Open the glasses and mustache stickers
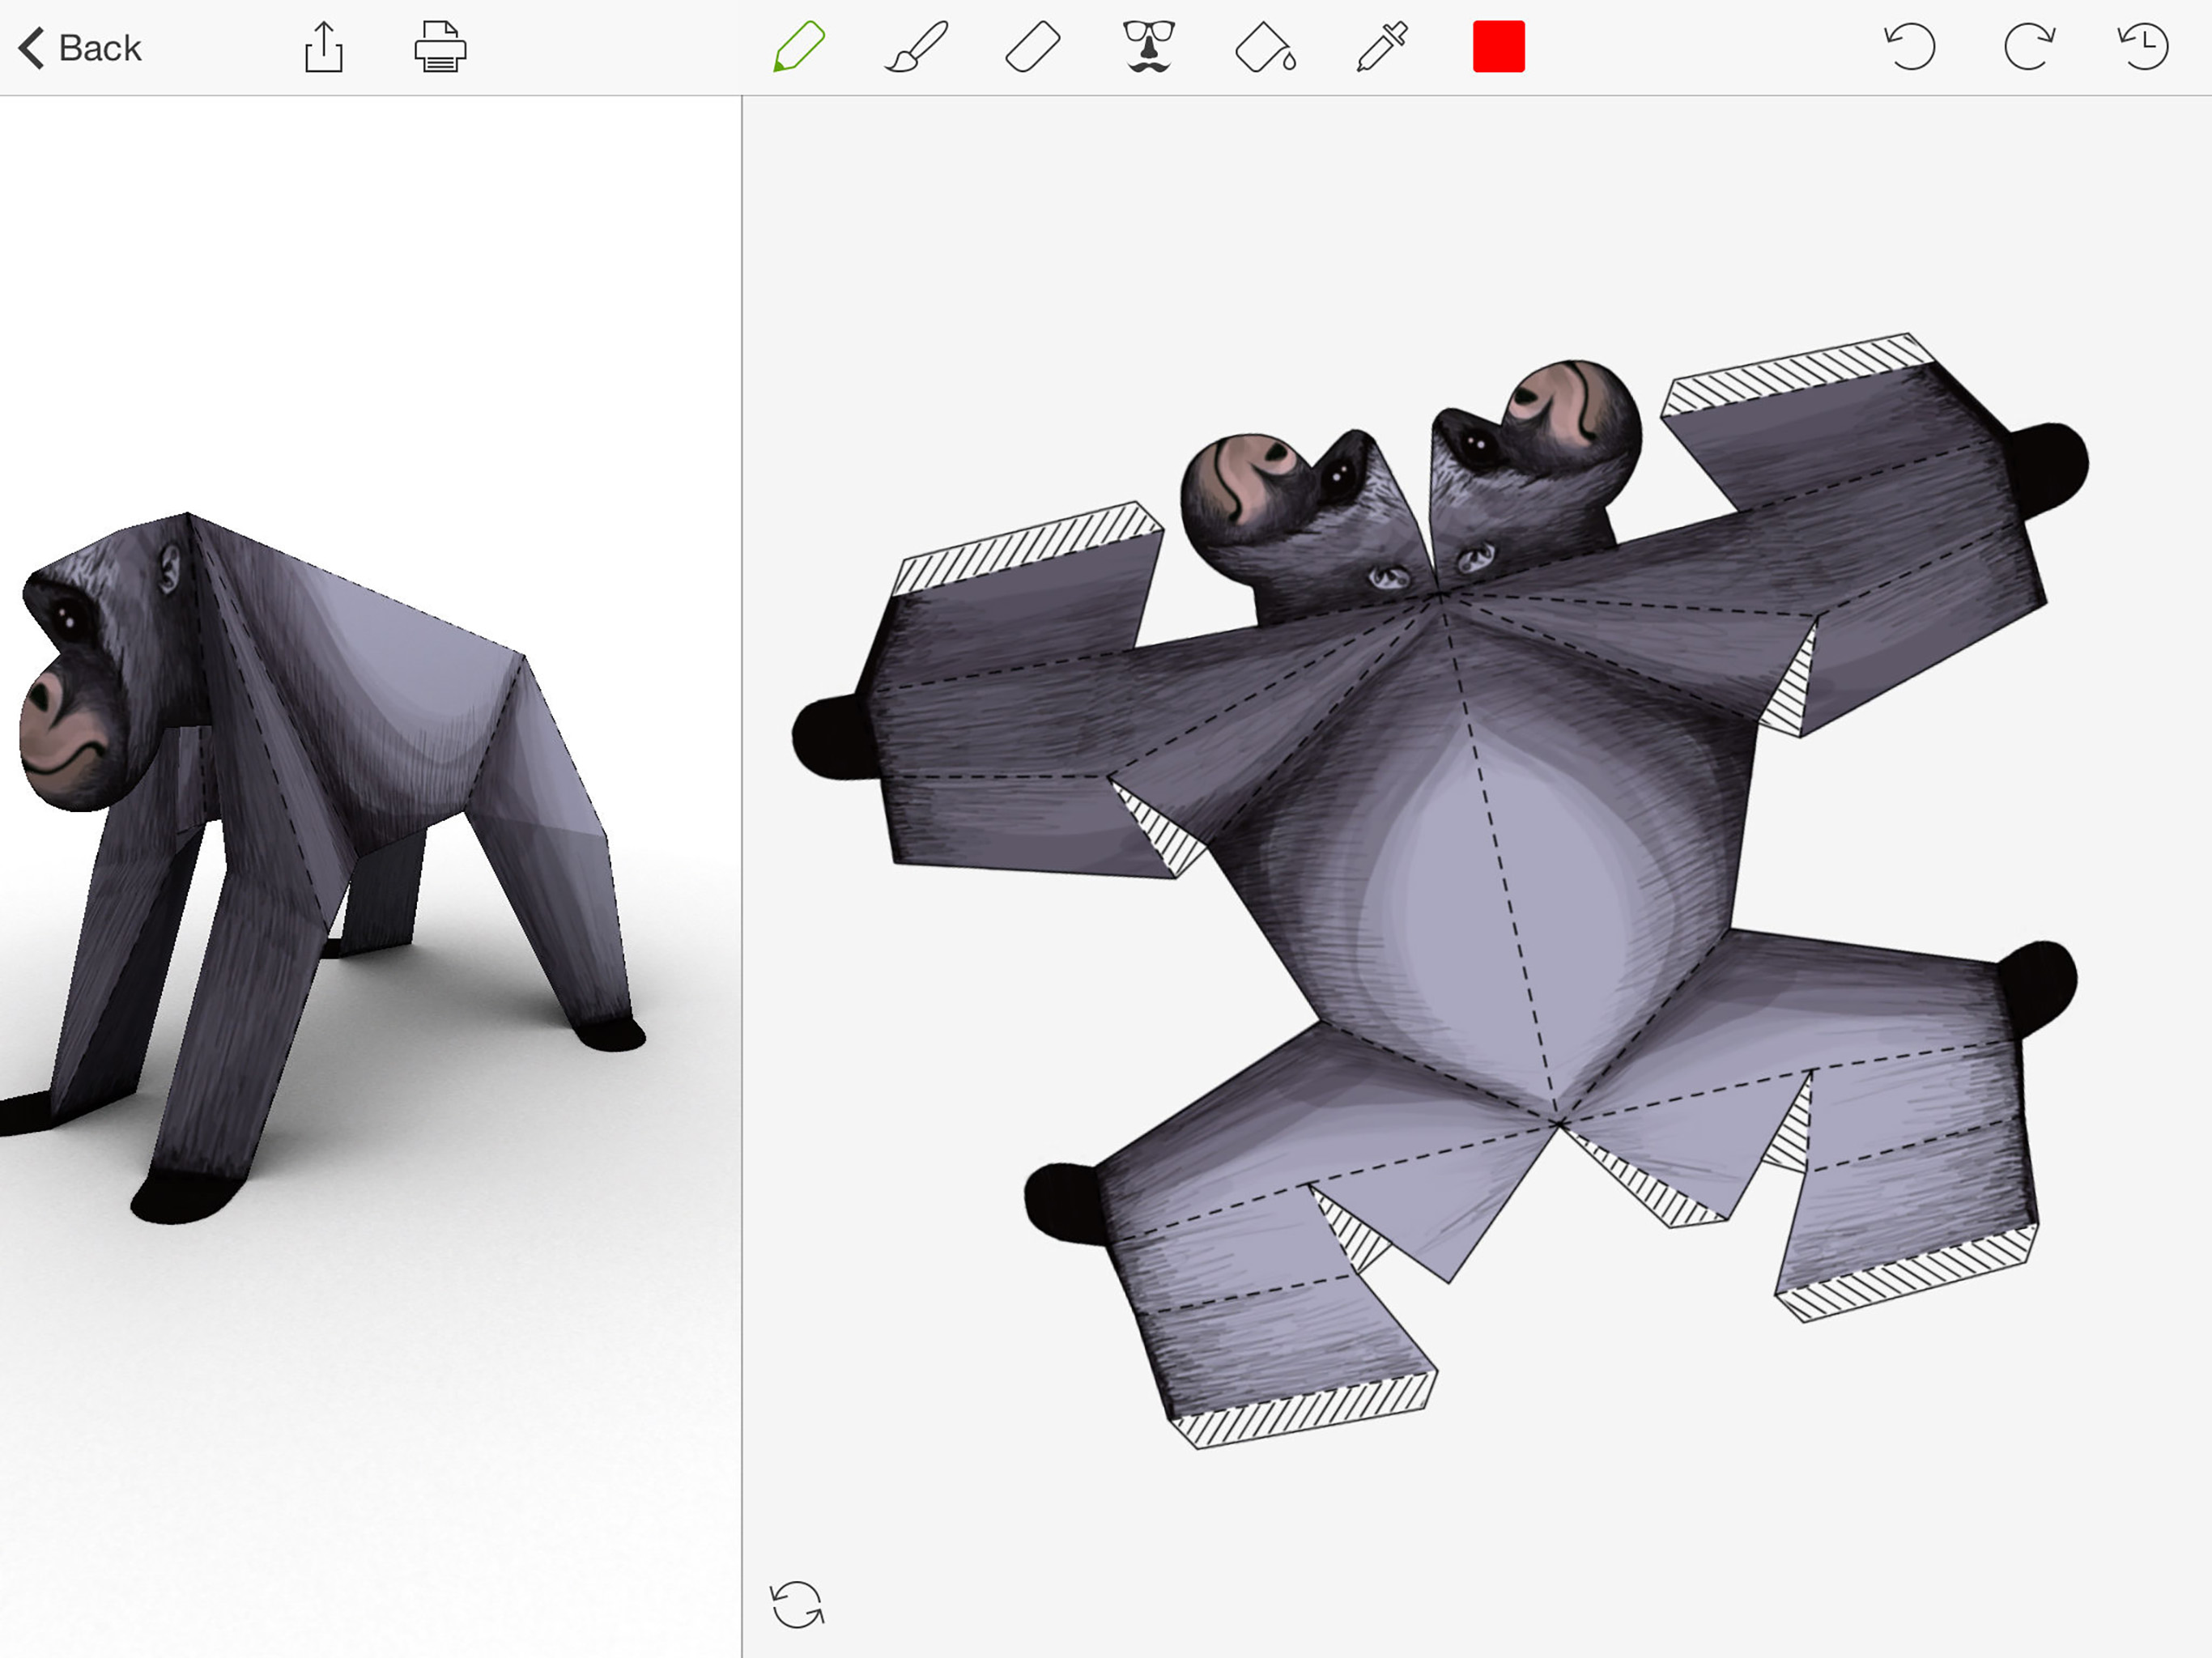The image size is (2212, 1658). [1149, 47]
